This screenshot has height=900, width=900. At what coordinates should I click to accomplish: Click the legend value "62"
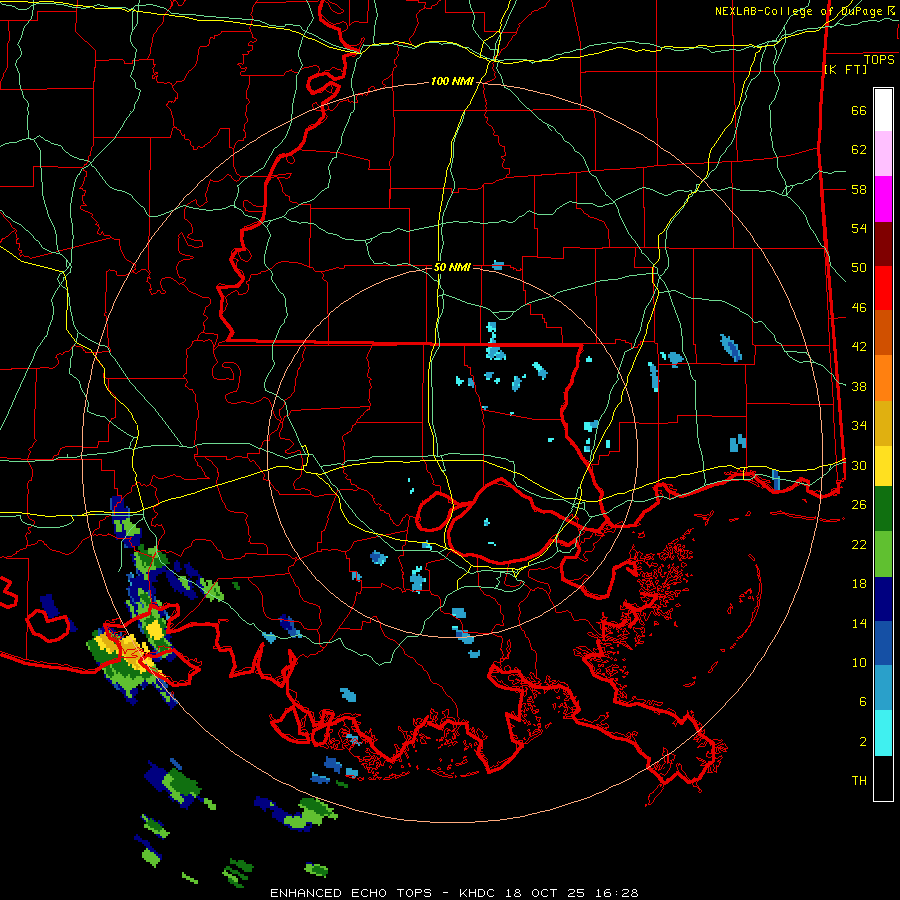(x=859, y=150)
